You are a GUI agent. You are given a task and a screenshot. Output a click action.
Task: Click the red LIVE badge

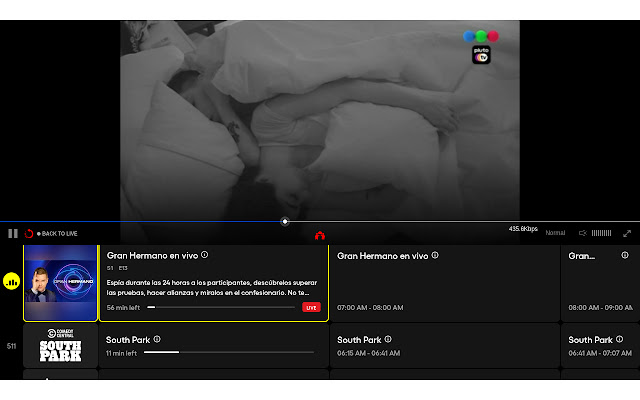pyautogui.click(x=311, y=307)
